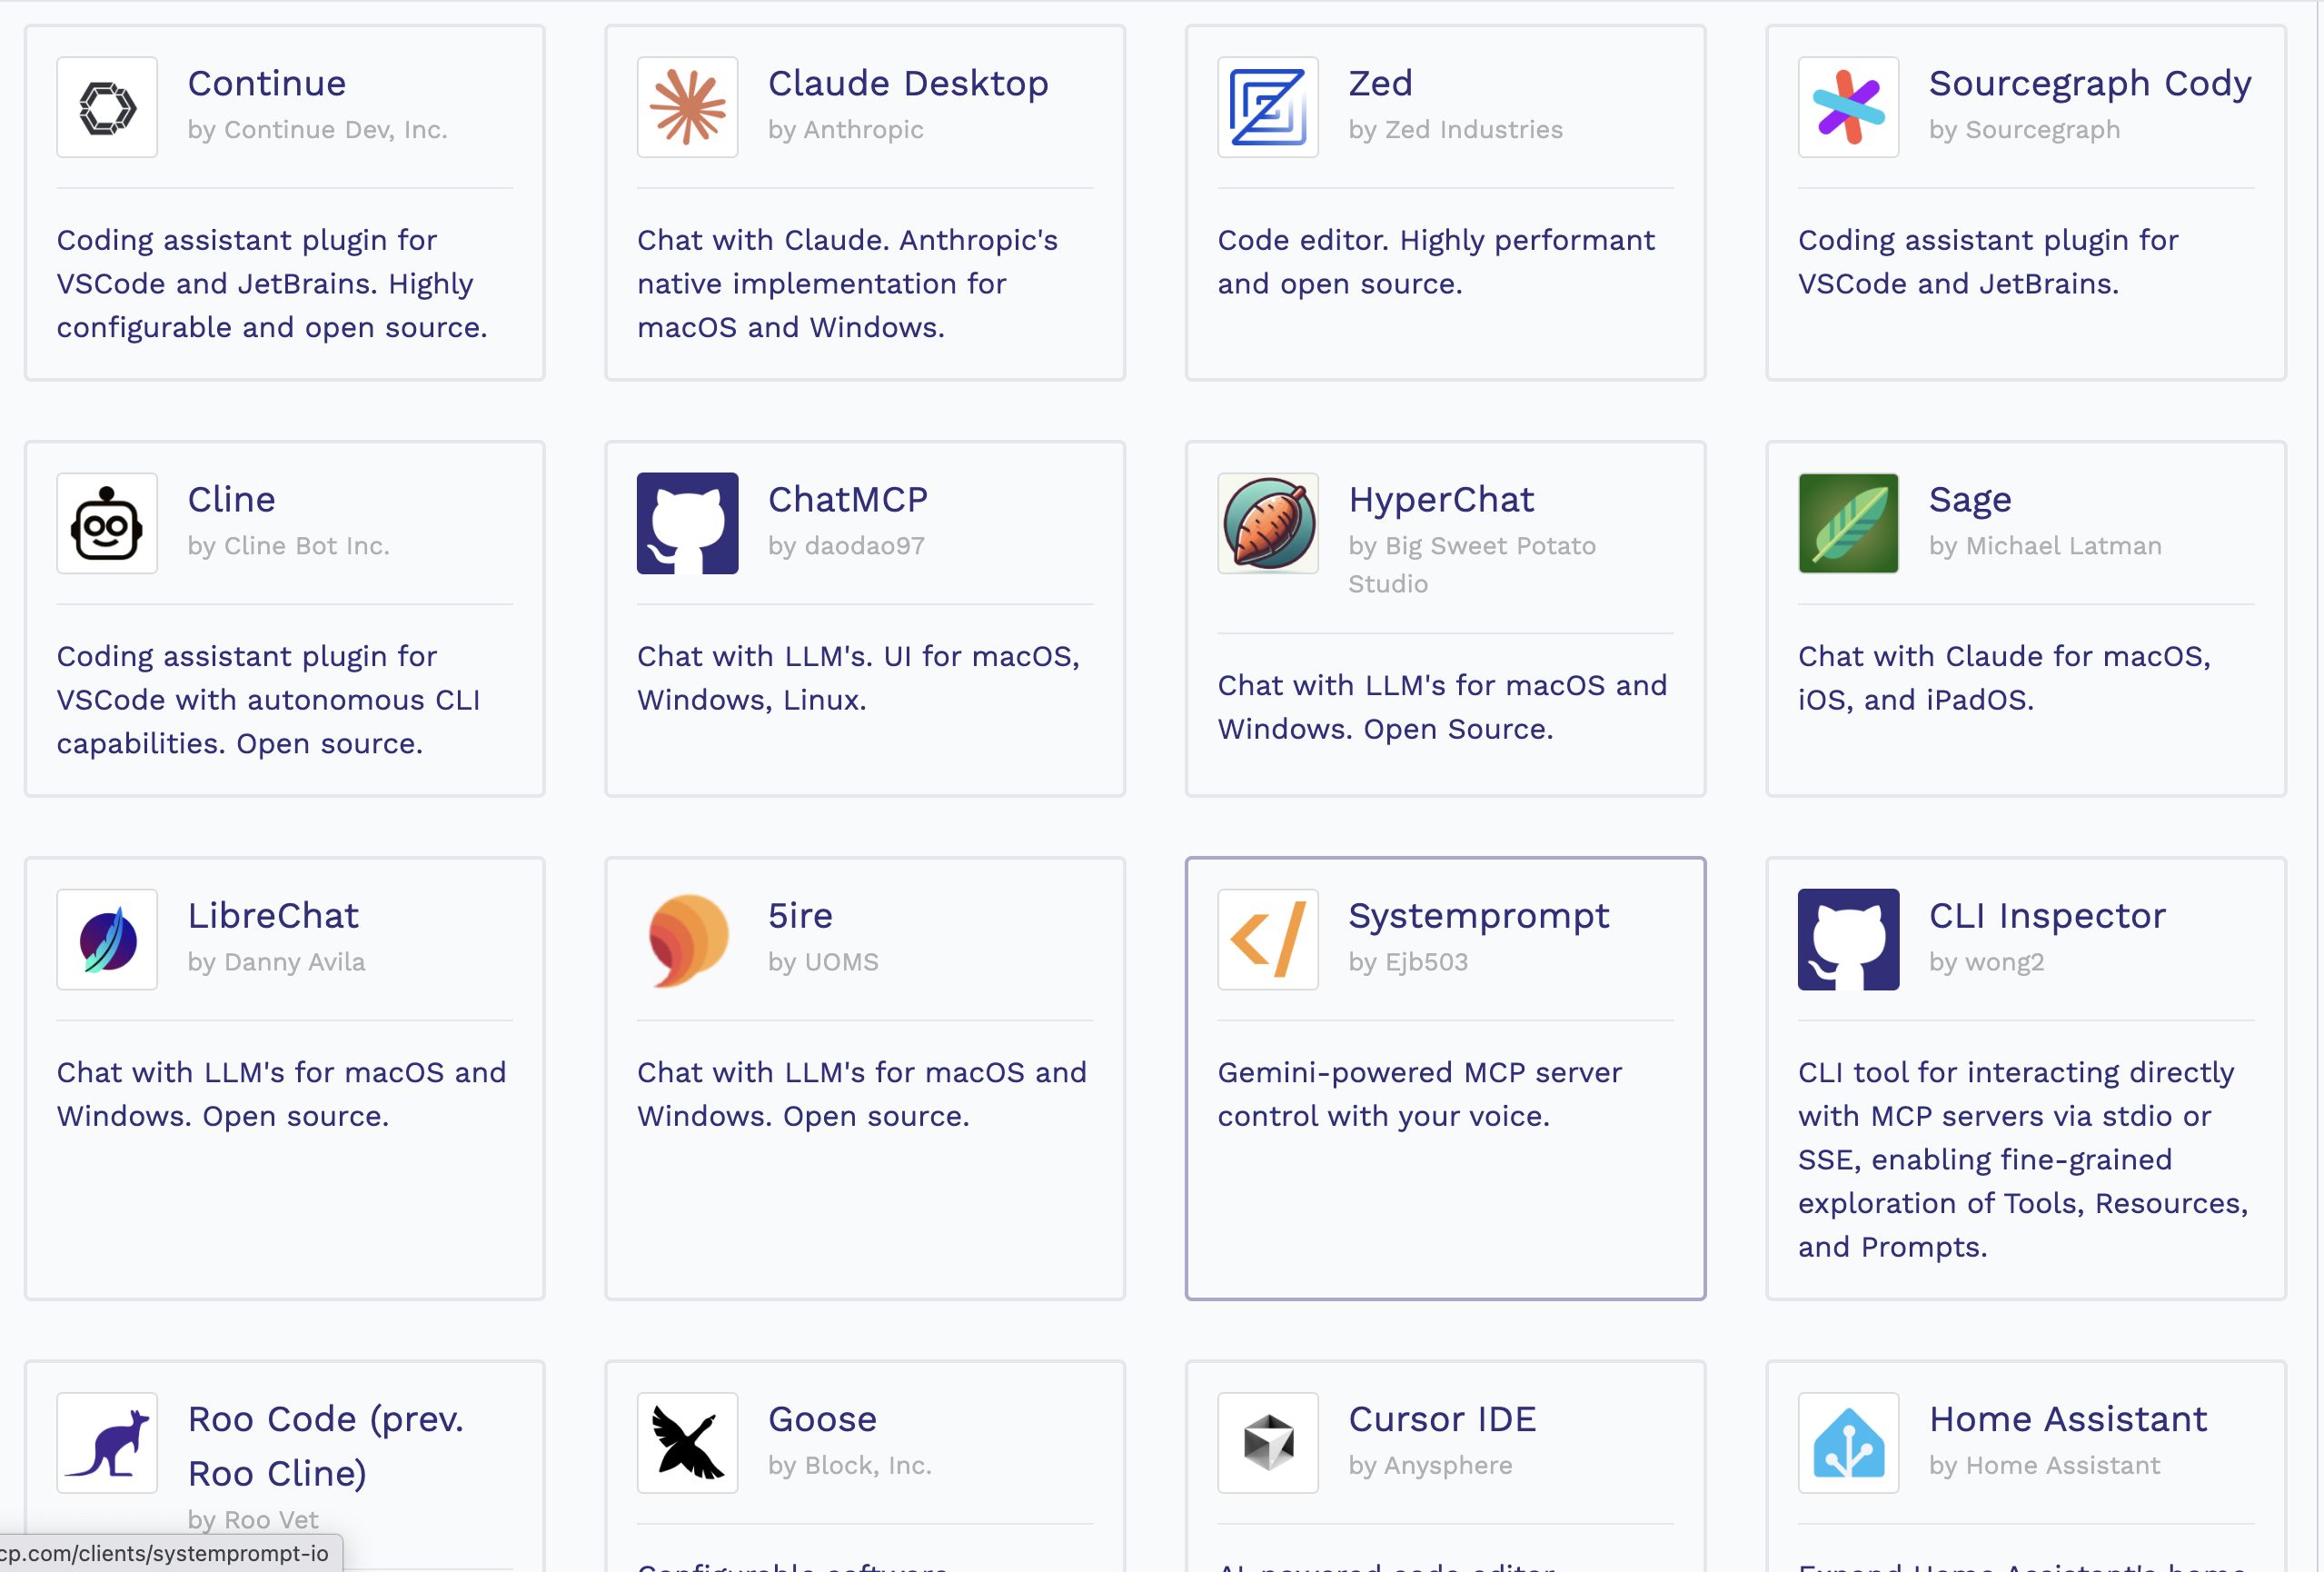This screenshot has height=1572, width=2324.
Task: Click the Claude Desktop starburst icon
Action: click(687, 107)
